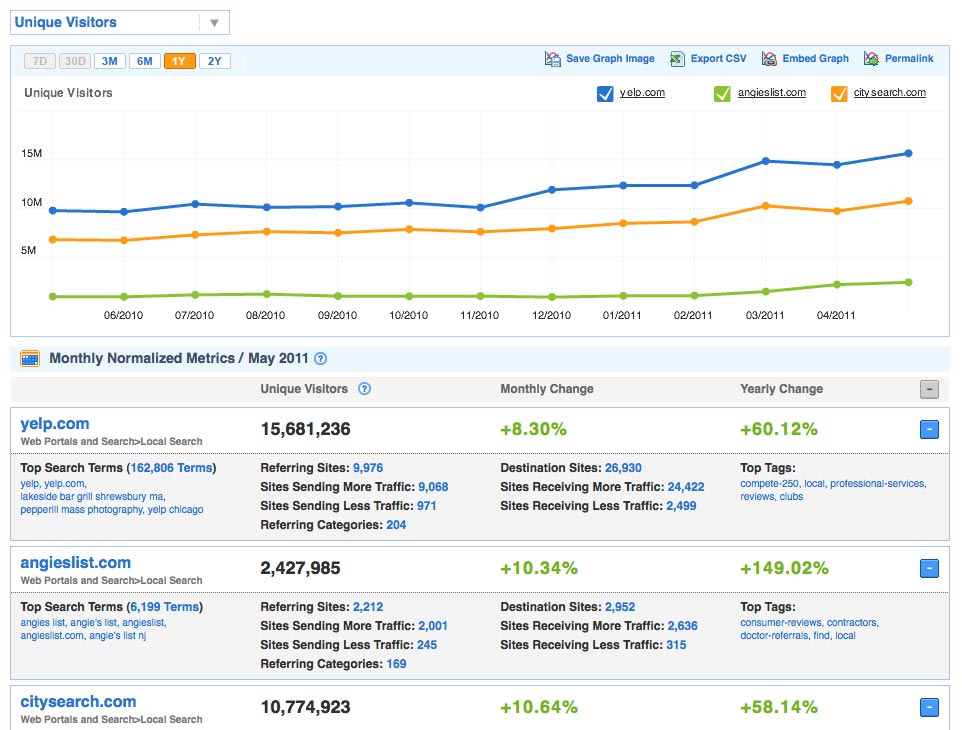The width and height of the screenshot is (962, 730).
Task: Click the Embed Graph icon
Action: (x=769, y=59)
